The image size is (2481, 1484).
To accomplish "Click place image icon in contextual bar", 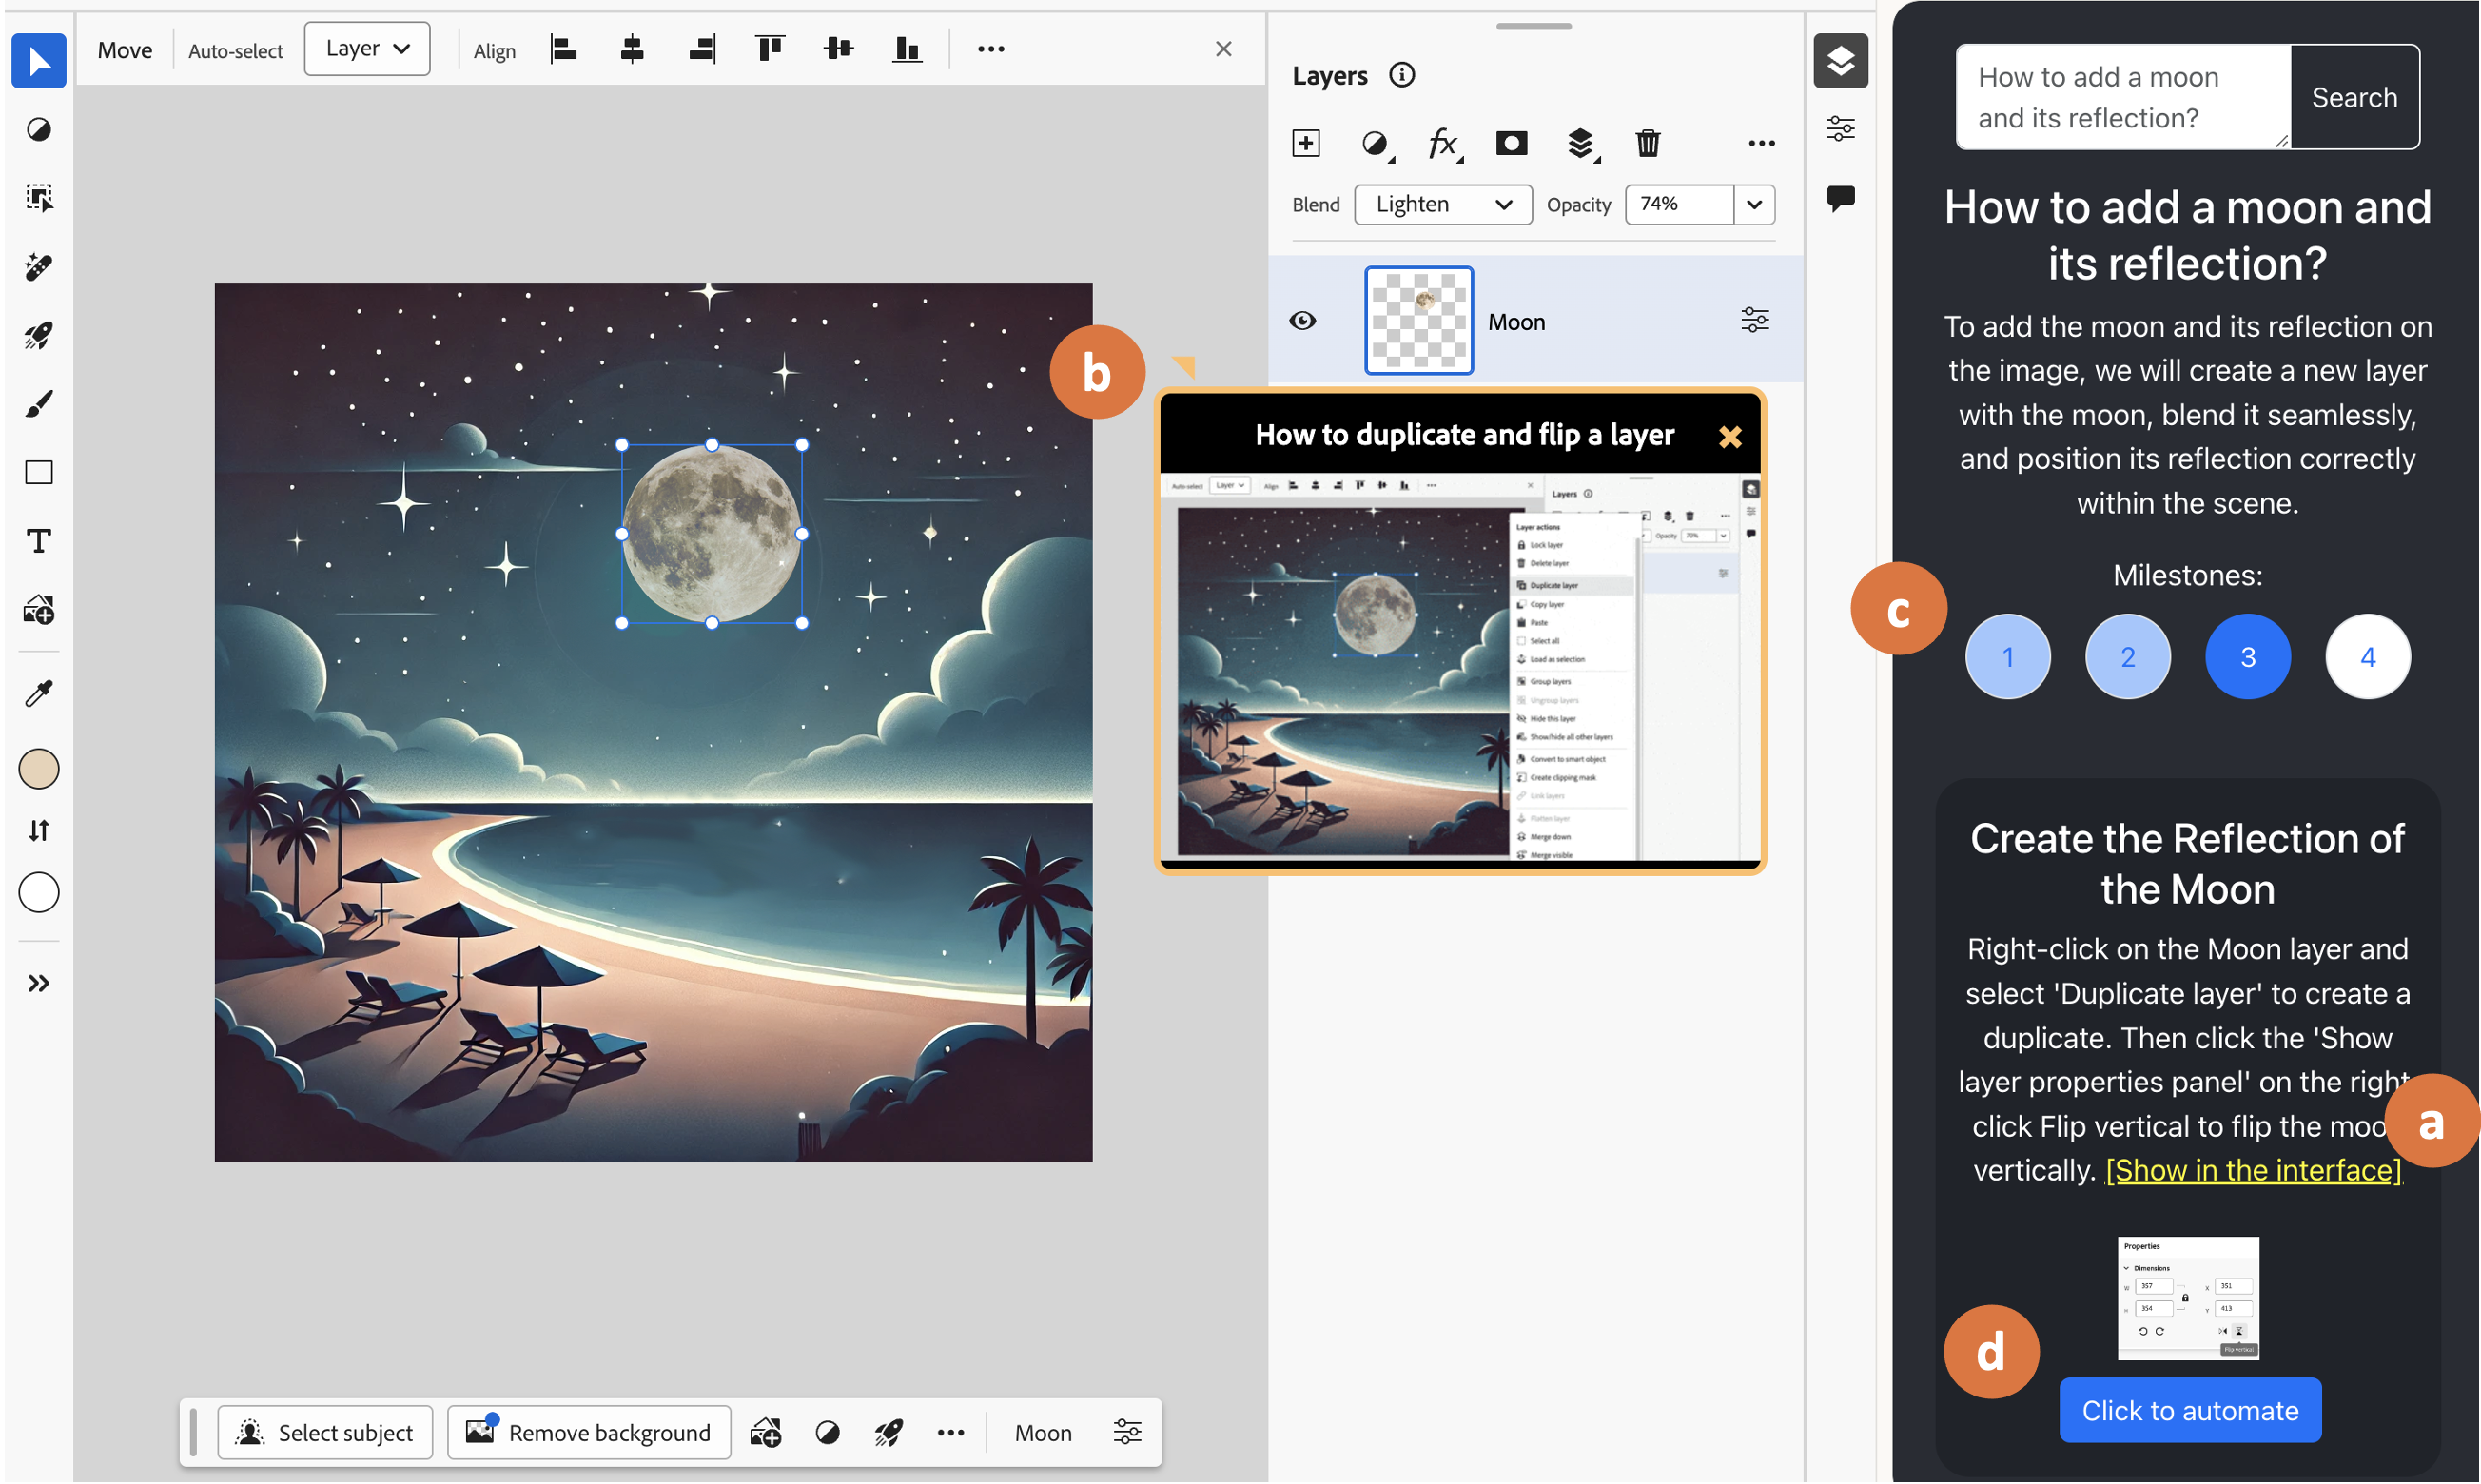I will (766, 1433).
